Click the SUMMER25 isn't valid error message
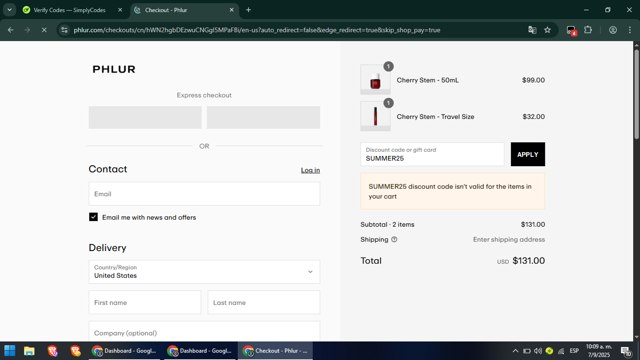 point(453,191)
